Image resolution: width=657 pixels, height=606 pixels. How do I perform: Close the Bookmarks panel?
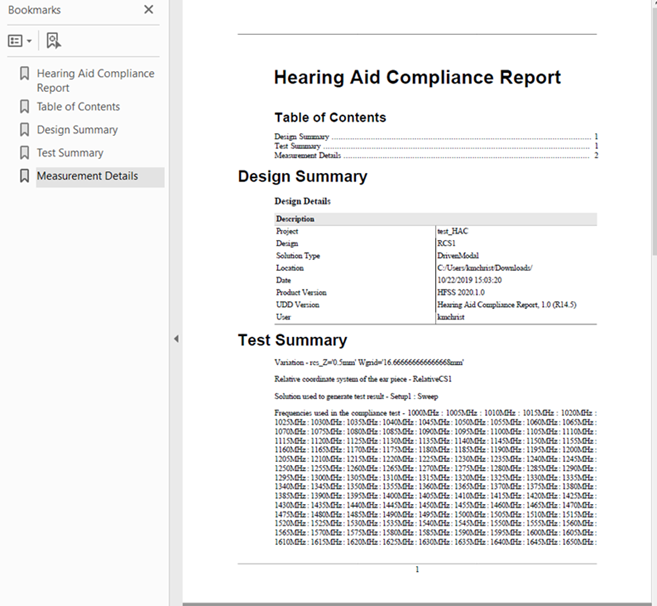149,10
